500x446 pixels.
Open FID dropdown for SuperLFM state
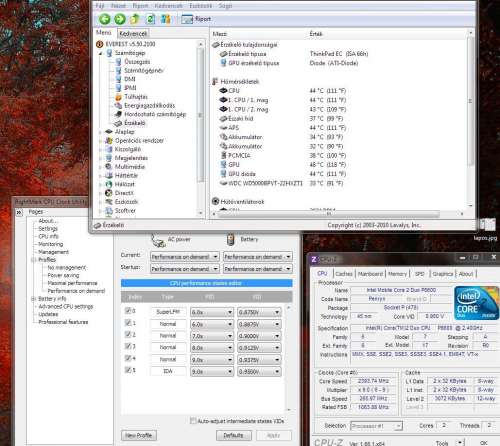pos(212,312)
